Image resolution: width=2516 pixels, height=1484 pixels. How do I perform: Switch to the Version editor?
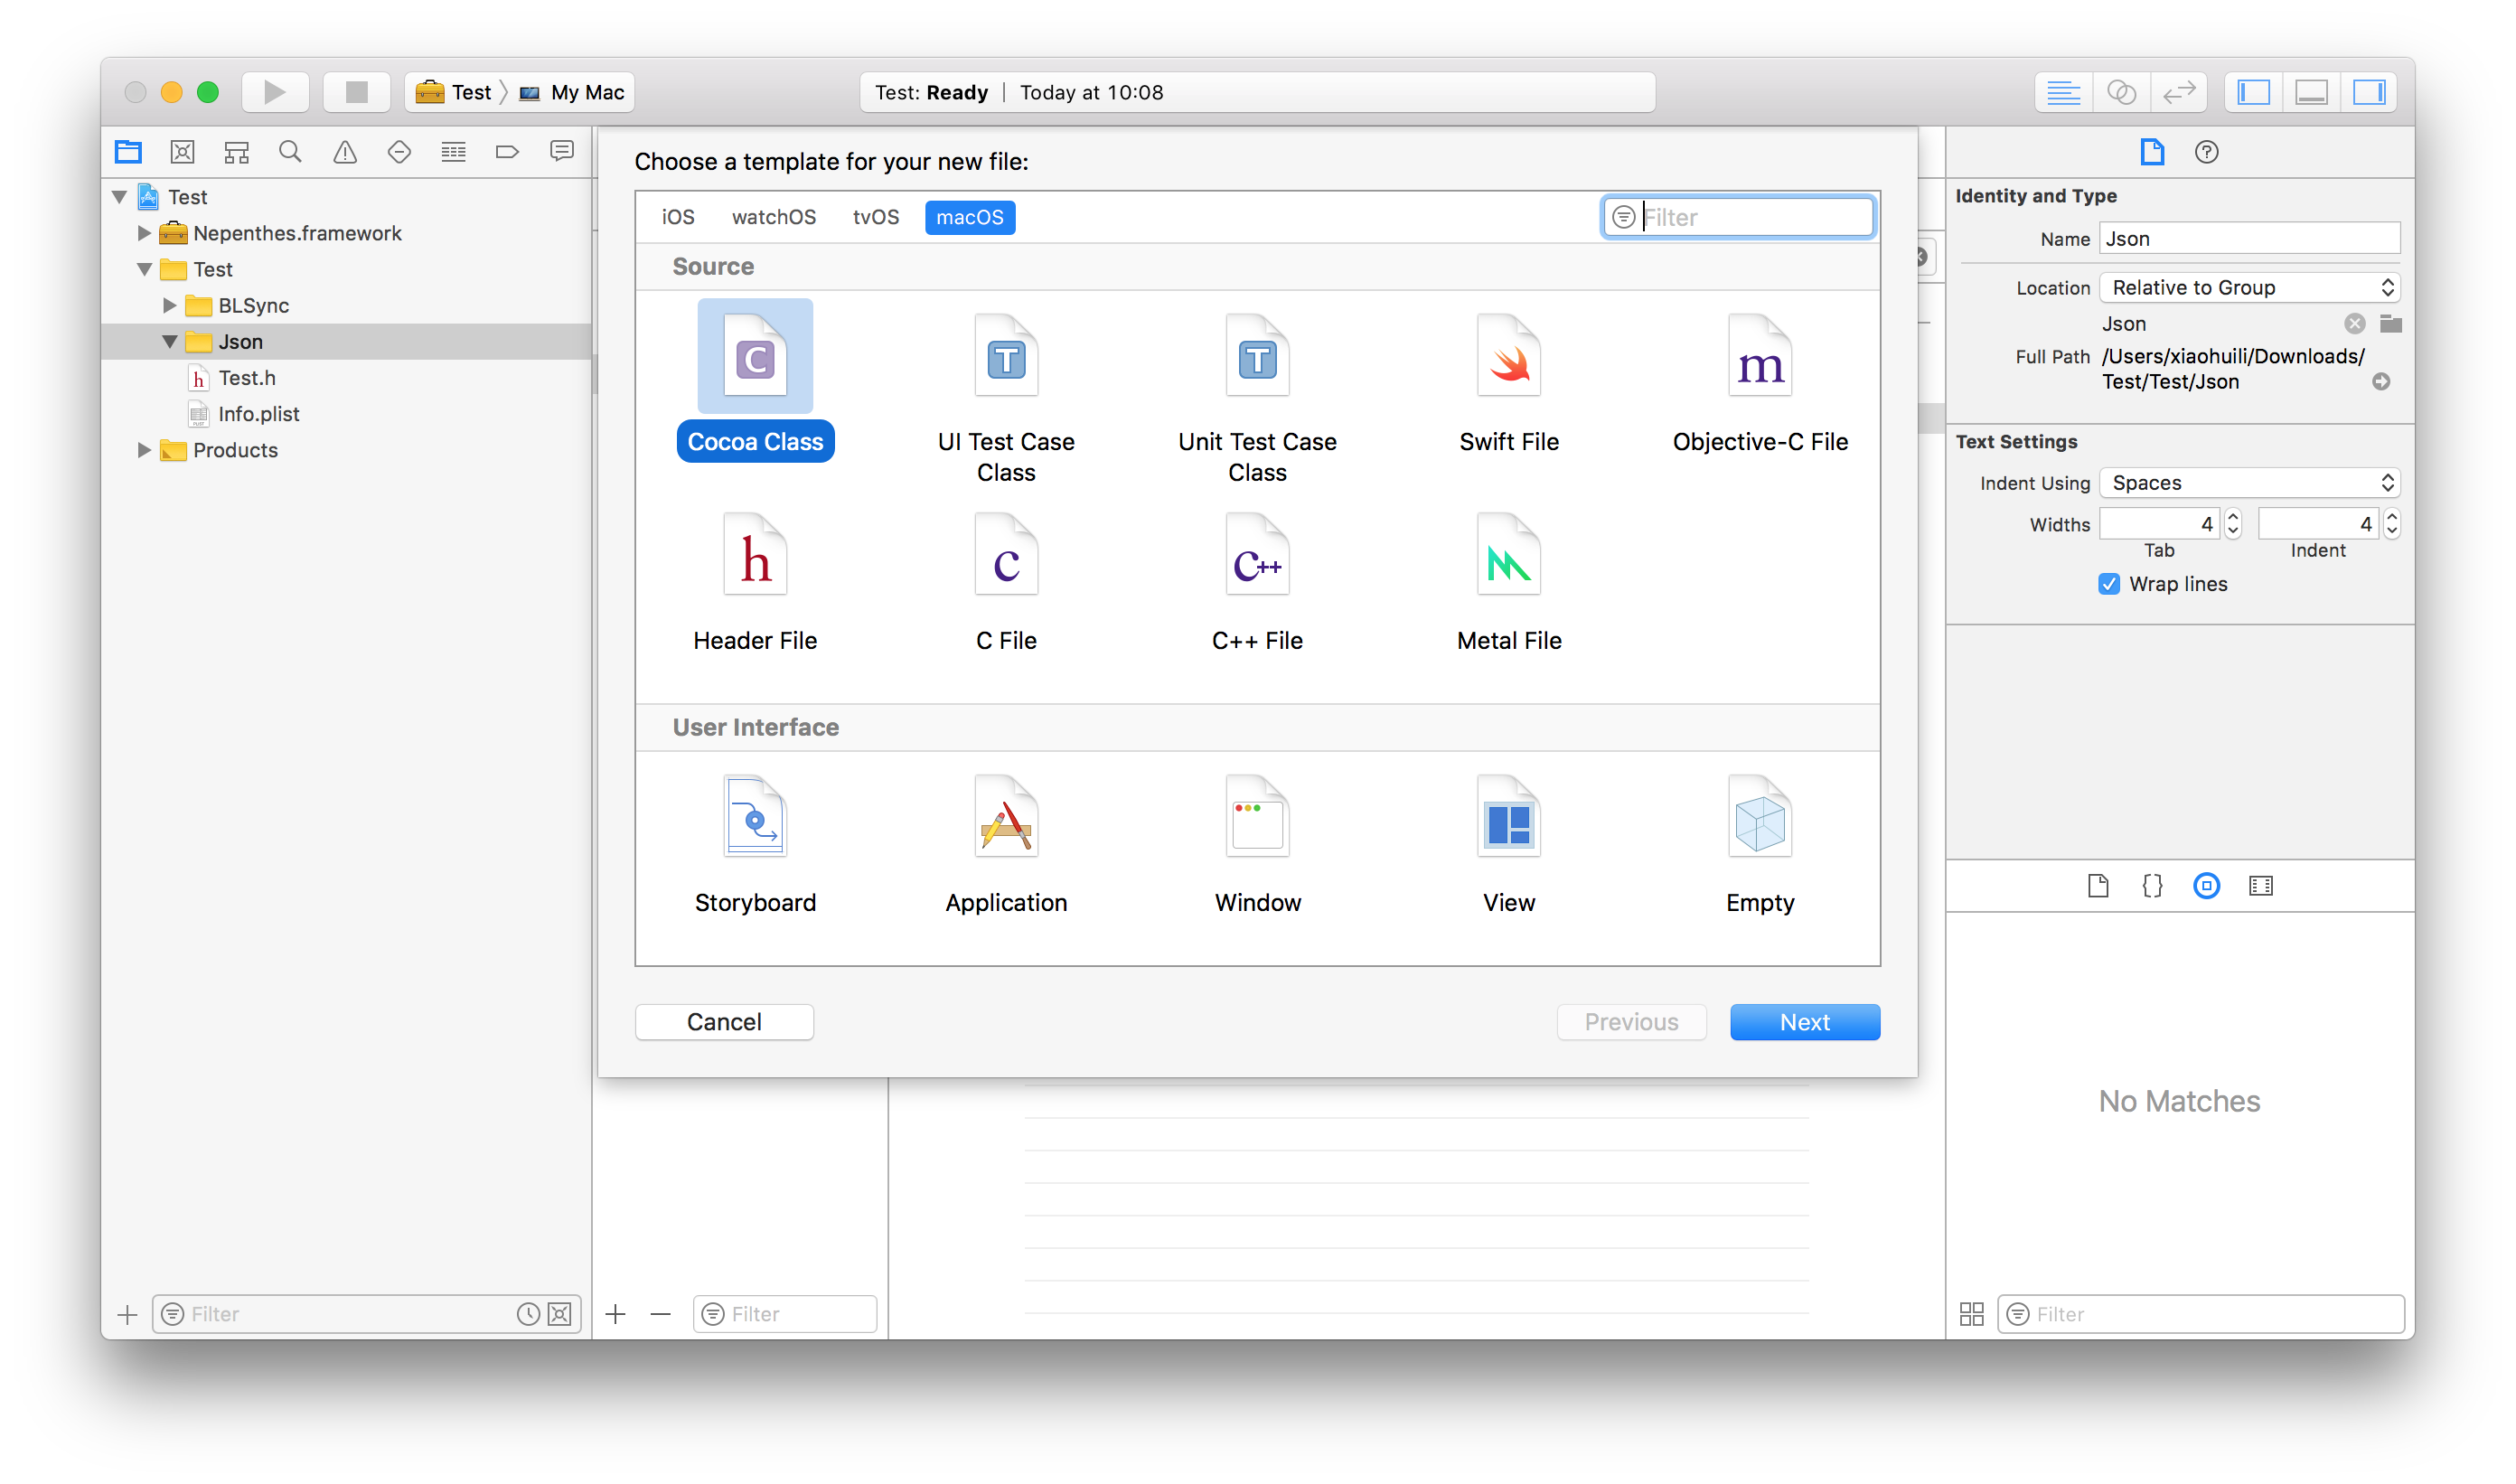coord(2179,92)
